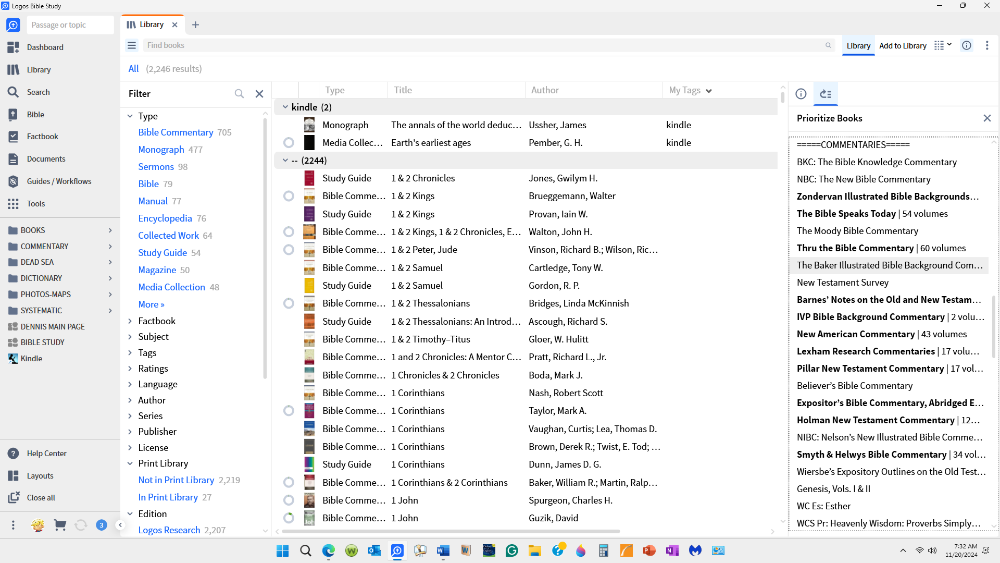Filter by Not in Print Library
The height and width of the screenshot is (563, 1000).
[x=176, y=480]
